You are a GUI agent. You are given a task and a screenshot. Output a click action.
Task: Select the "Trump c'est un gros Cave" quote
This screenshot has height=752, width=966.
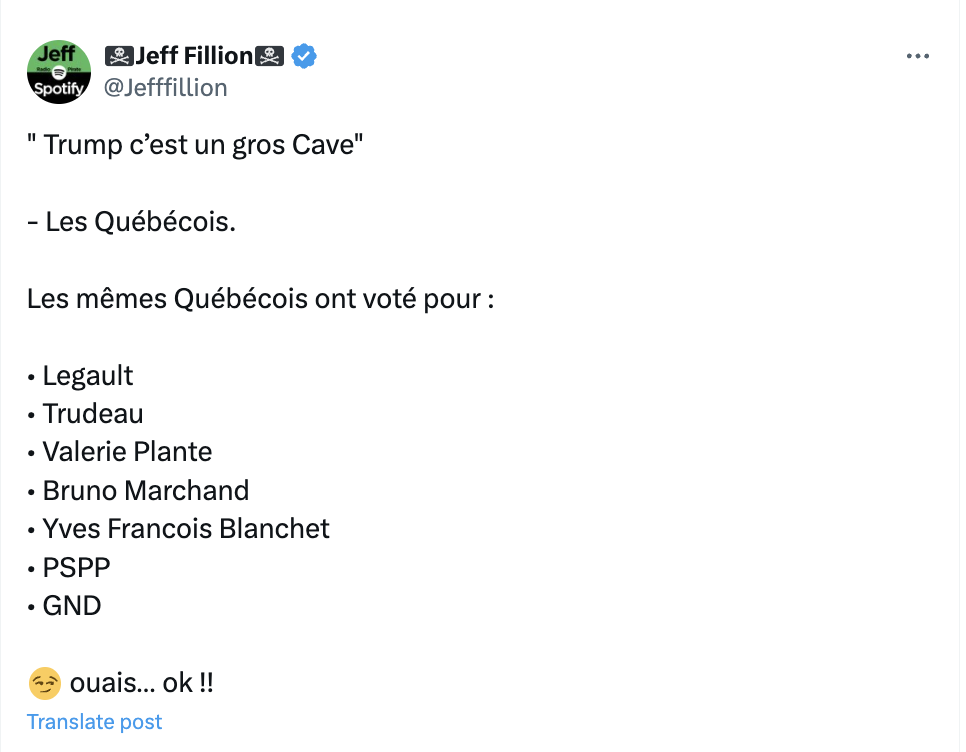195,145
